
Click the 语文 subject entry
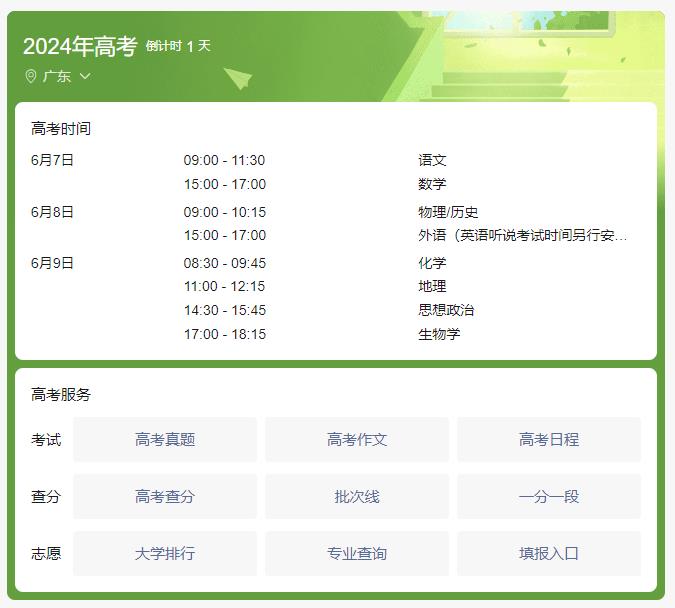432,160
